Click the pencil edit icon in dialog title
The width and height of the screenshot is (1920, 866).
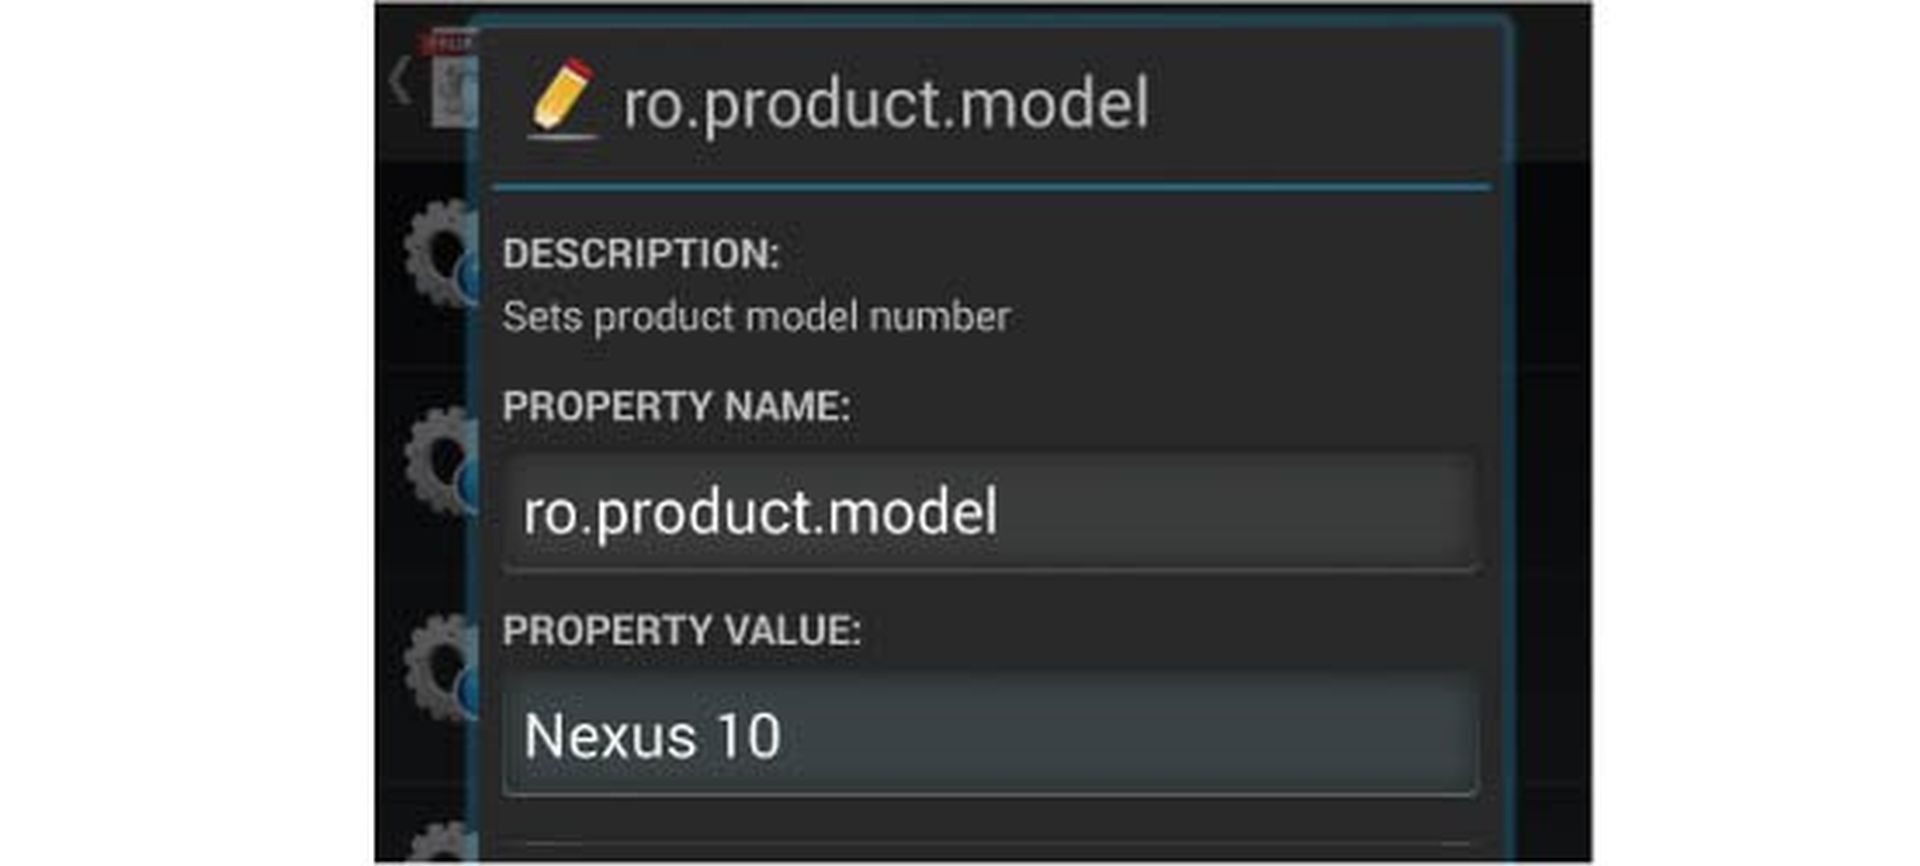pyautogui.click(x=562, y=98)
